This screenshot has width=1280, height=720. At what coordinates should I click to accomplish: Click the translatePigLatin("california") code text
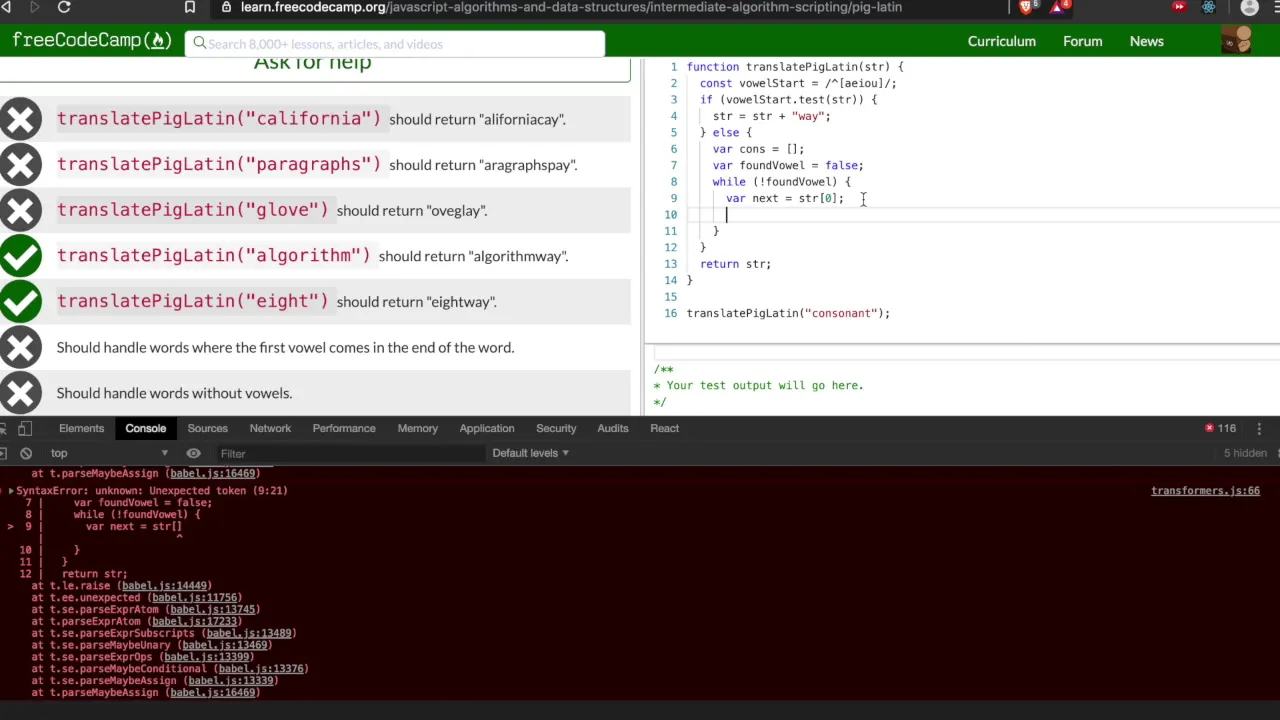coord(219,118)
